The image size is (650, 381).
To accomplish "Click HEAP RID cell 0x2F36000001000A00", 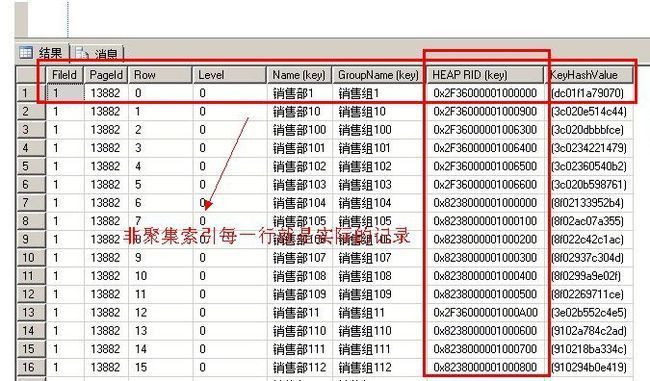I will 485,312.
